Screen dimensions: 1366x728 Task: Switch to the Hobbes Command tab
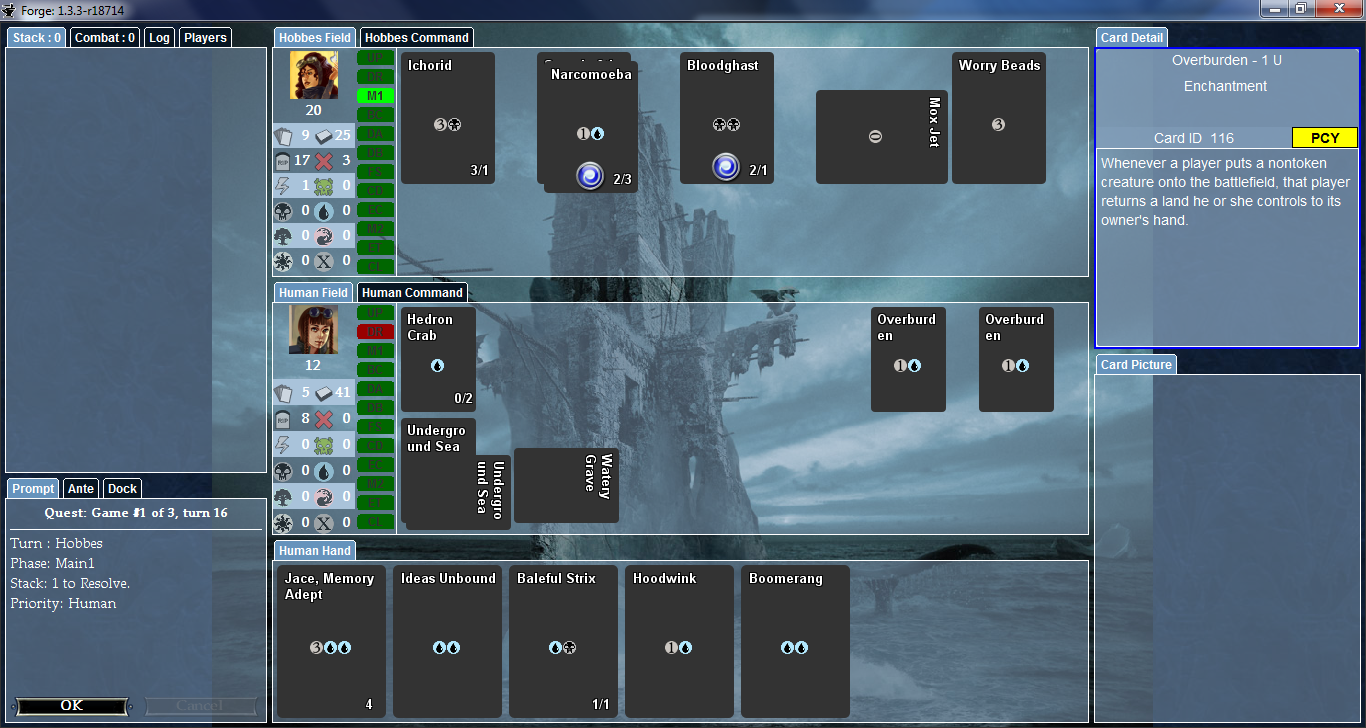(416, 38)
